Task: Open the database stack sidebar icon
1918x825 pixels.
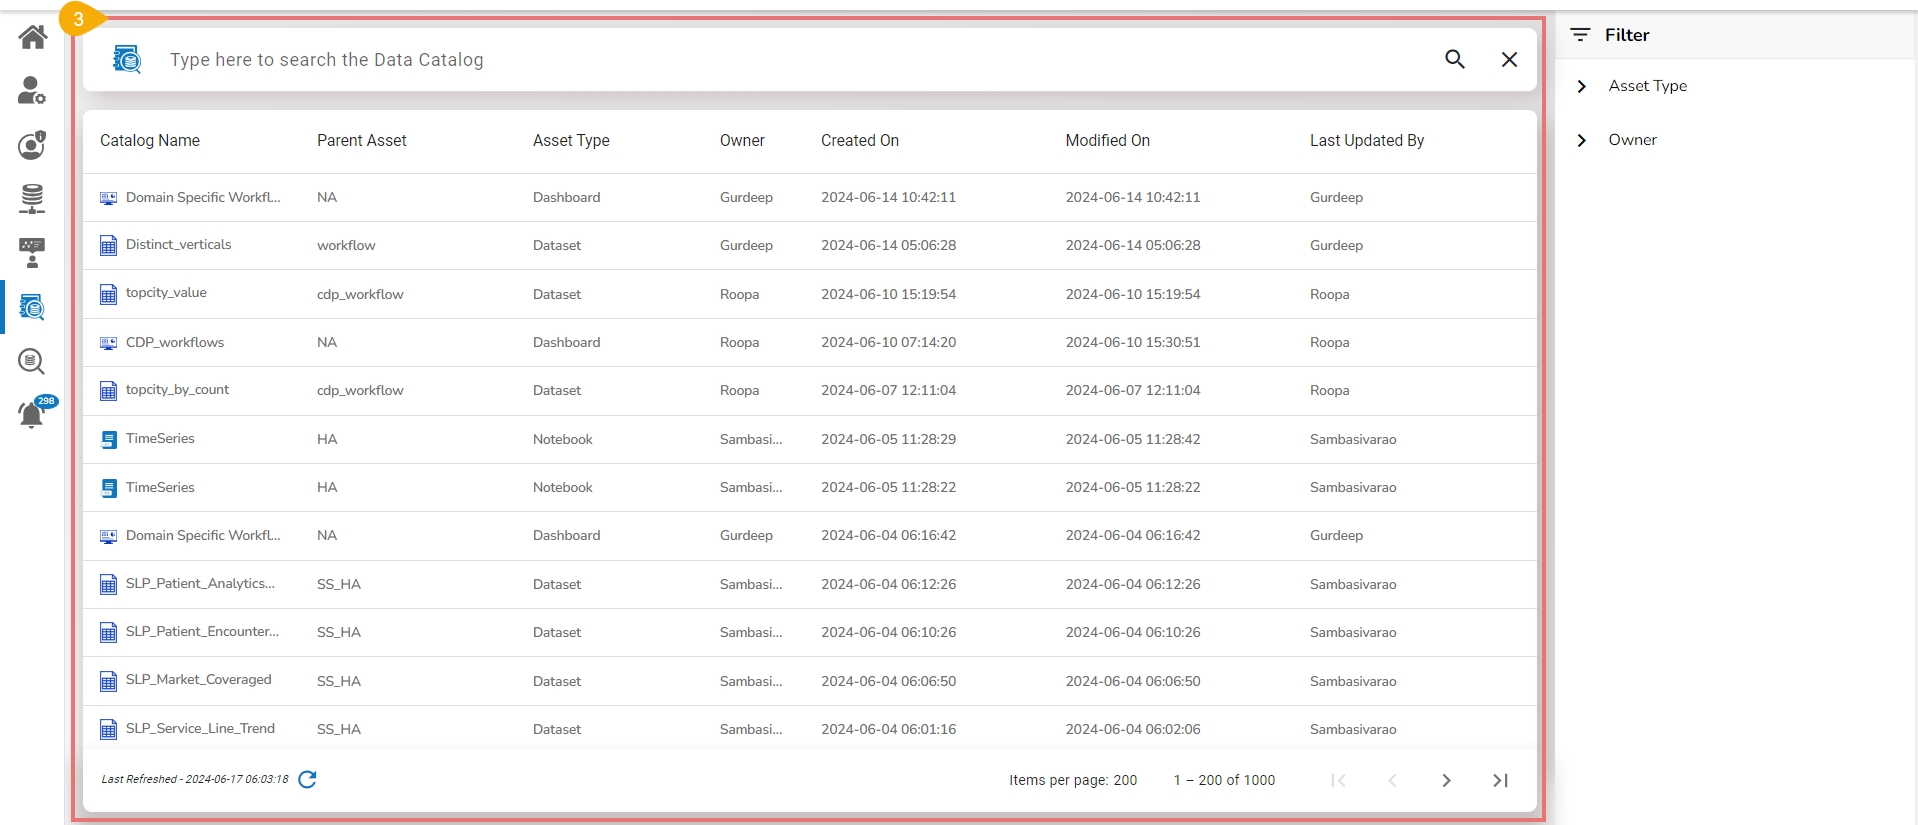Action: pyautogui.click(x=32, y=199)
